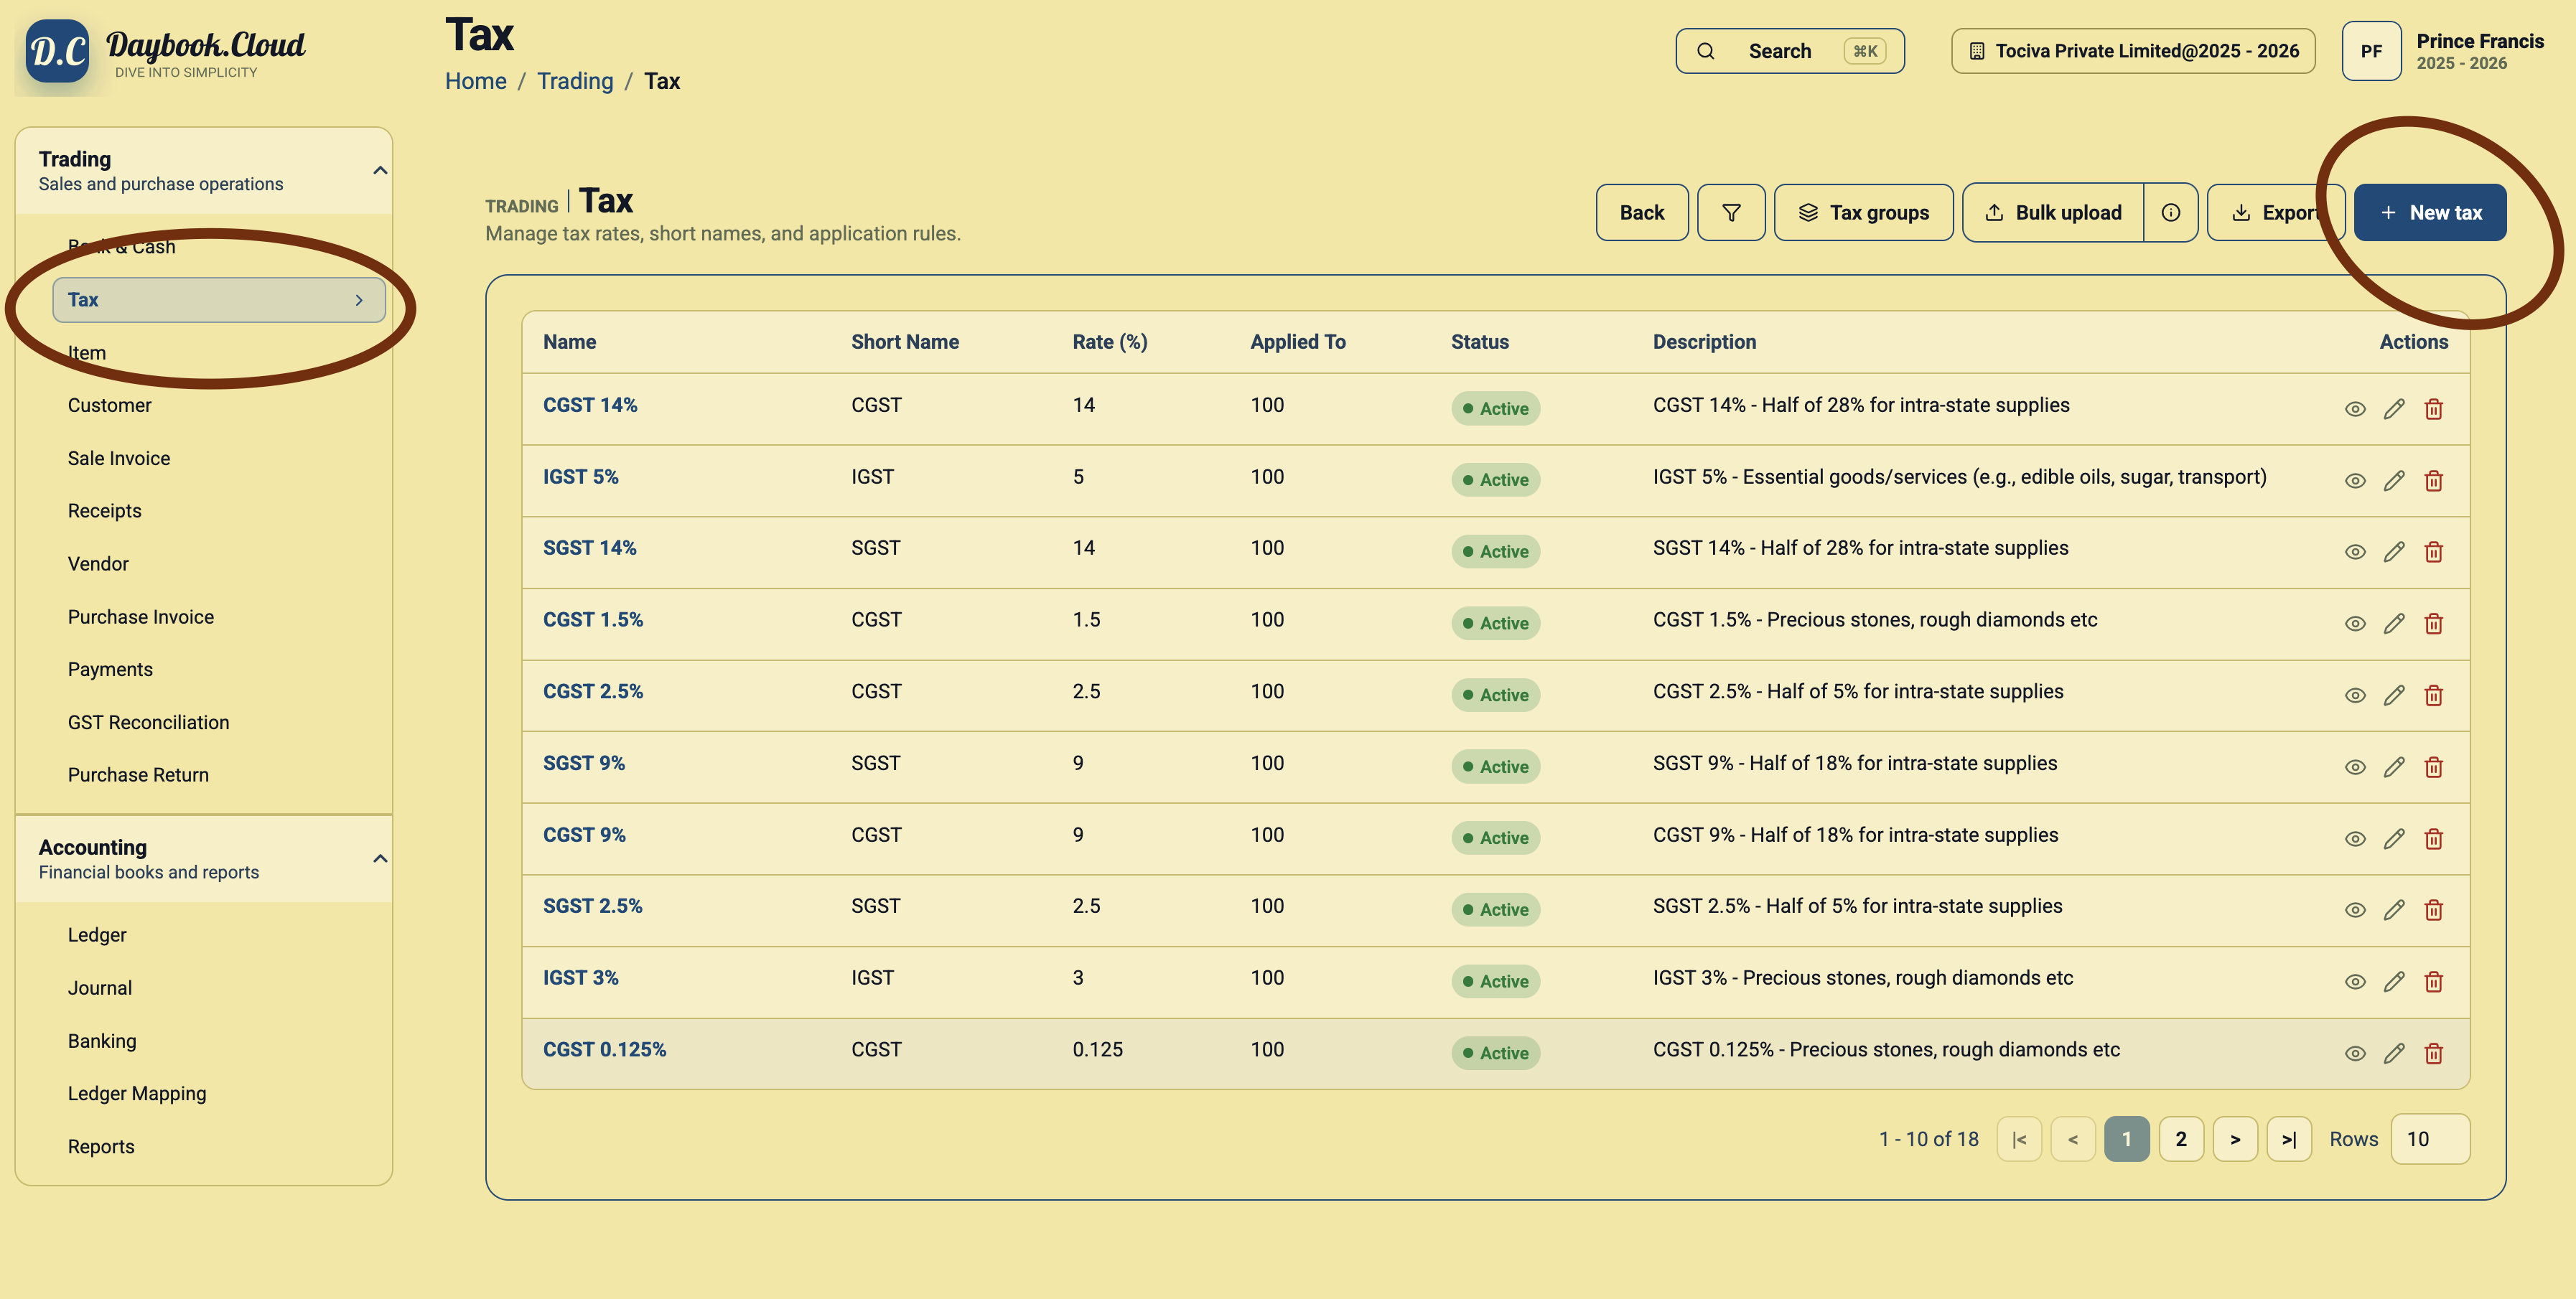Screen dimensions: 2576x1299
Task: Open the Reports sidebar entry
Action: click(101, 1147)
